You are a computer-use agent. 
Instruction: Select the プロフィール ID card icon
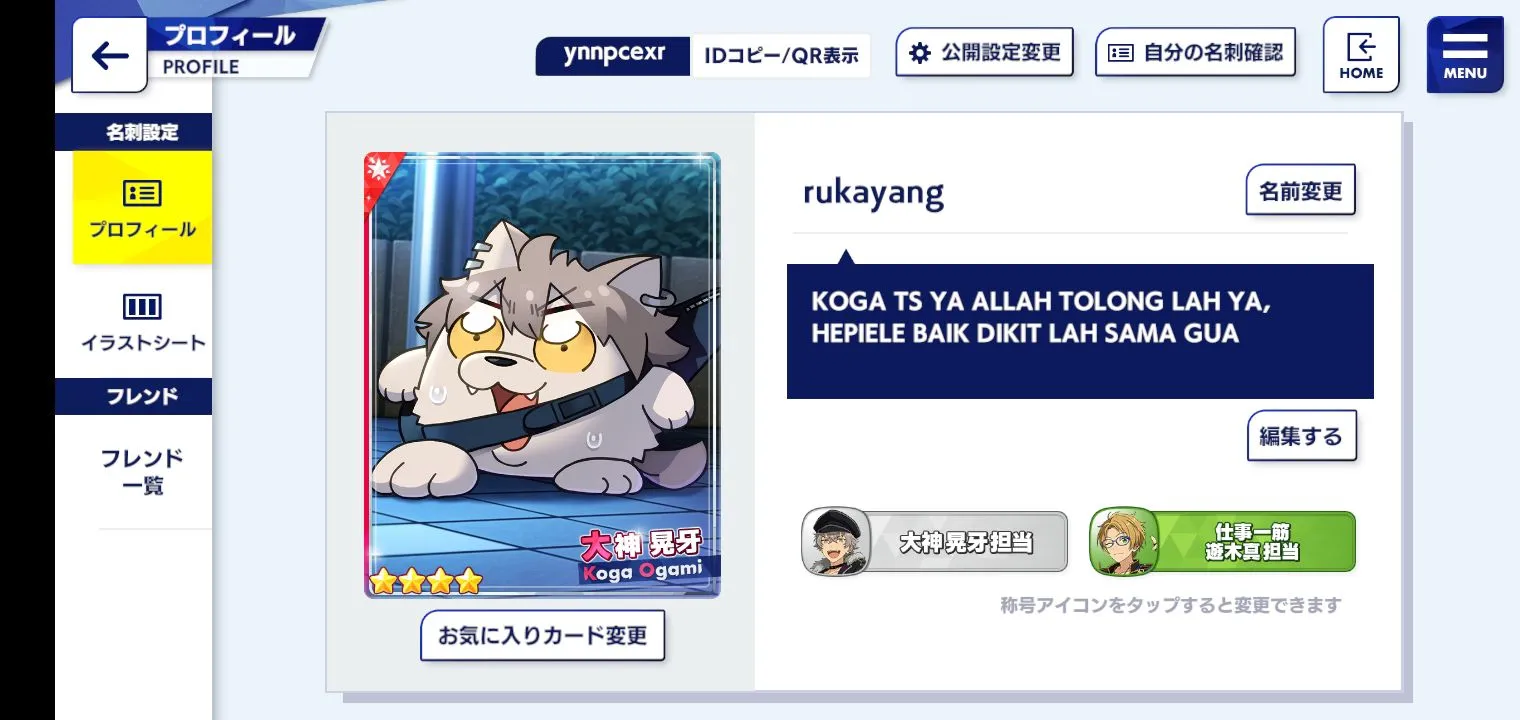(142, 193)
